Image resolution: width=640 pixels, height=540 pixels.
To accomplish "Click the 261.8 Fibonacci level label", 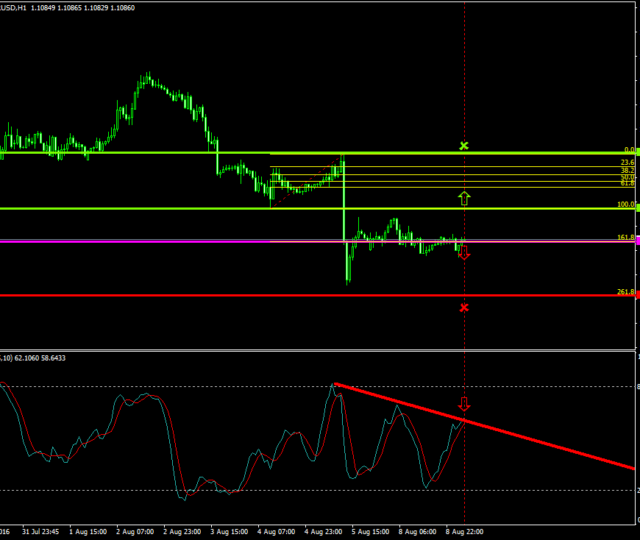I will click(626, 292).
